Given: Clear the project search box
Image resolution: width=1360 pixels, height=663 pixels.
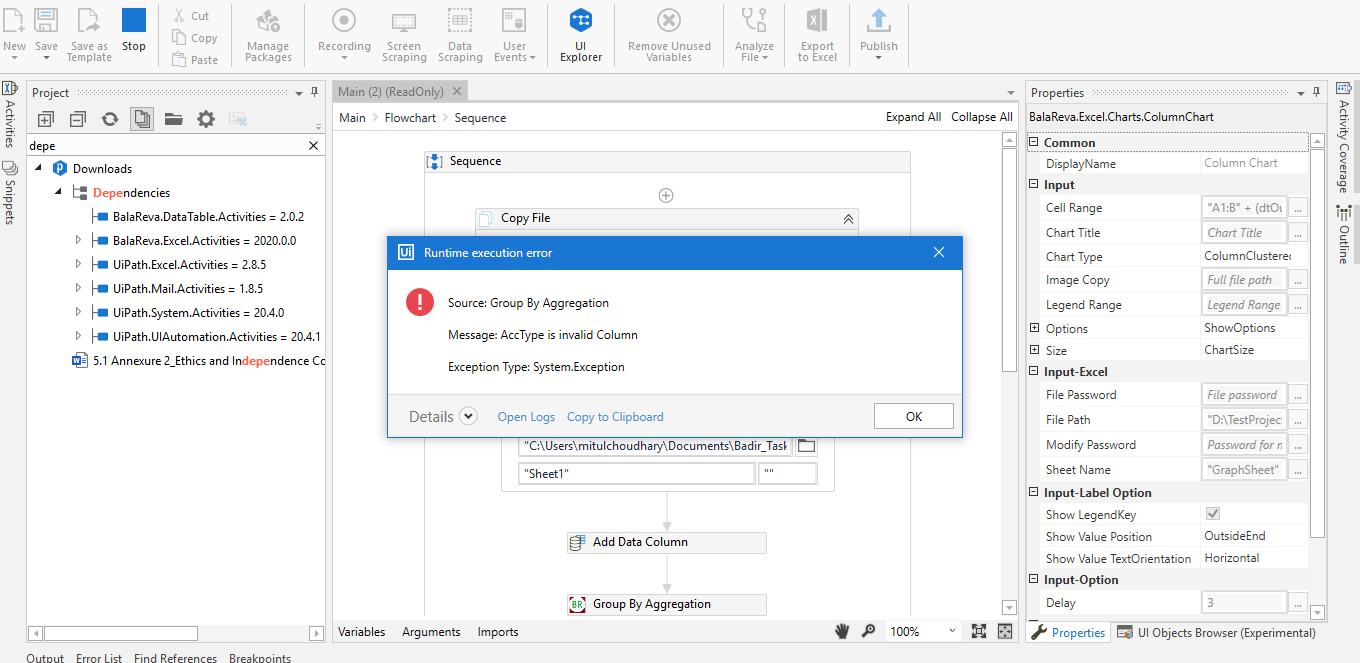Looking at the screenshot, I should (x=313, y=146).
